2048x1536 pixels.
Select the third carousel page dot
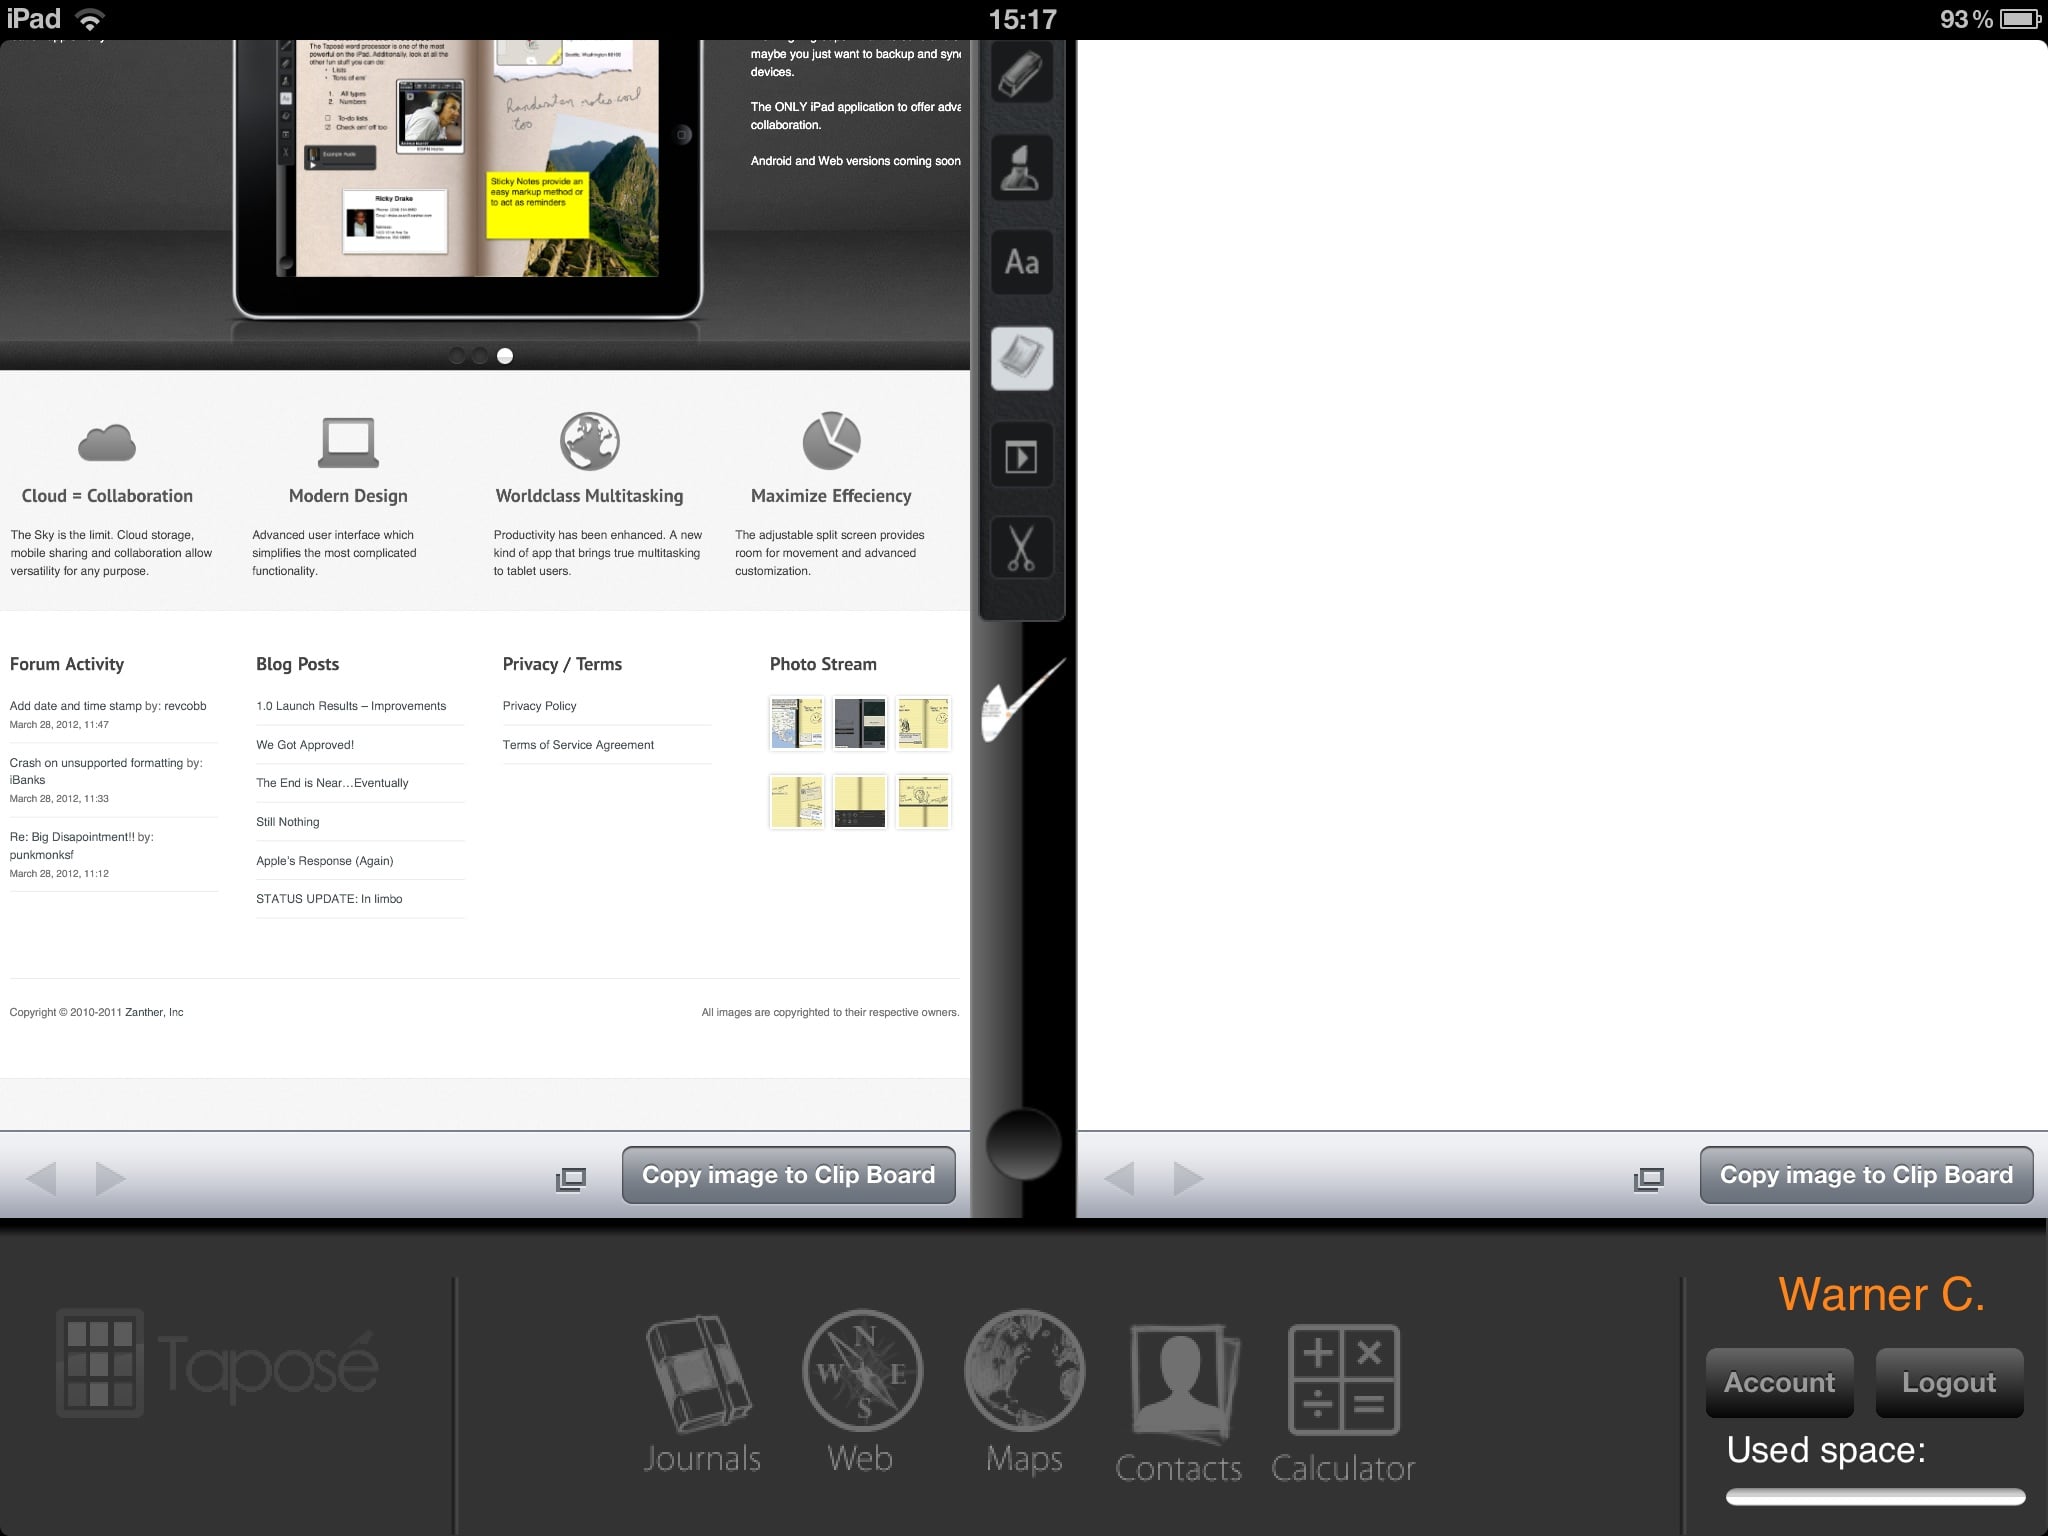(505, 355)
